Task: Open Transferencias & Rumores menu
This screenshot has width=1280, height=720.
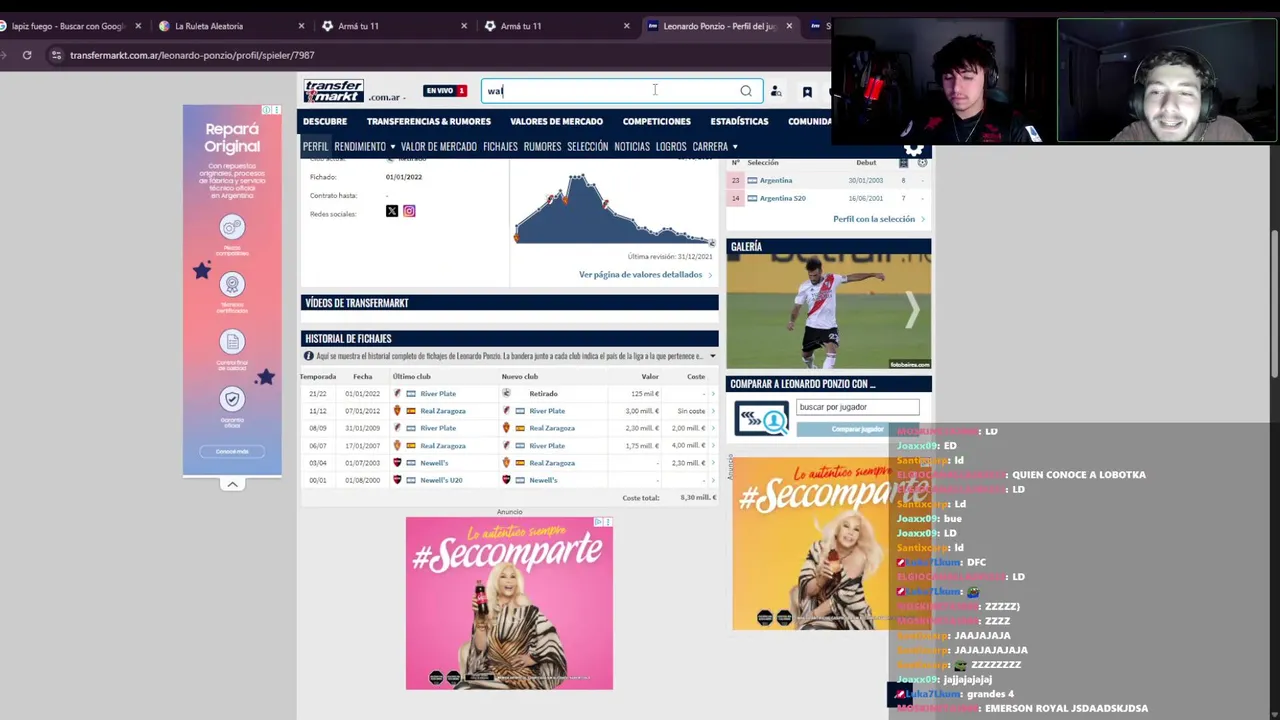Action: [x=429, y=122]
